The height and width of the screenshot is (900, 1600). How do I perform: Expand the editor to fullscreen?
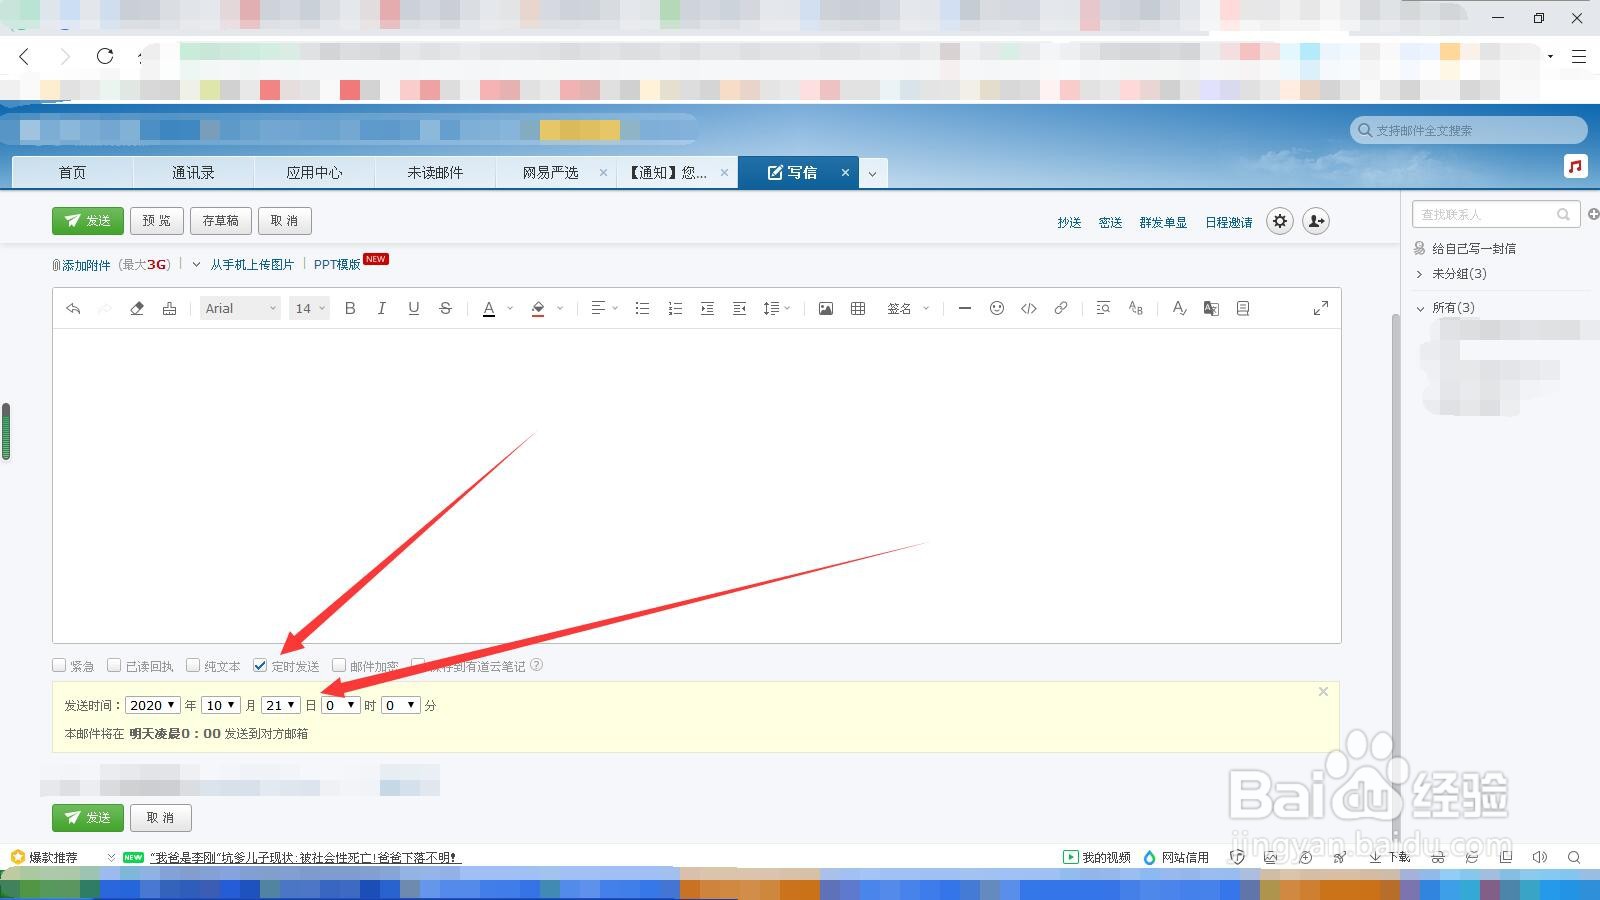click(x=1321, y=308)
